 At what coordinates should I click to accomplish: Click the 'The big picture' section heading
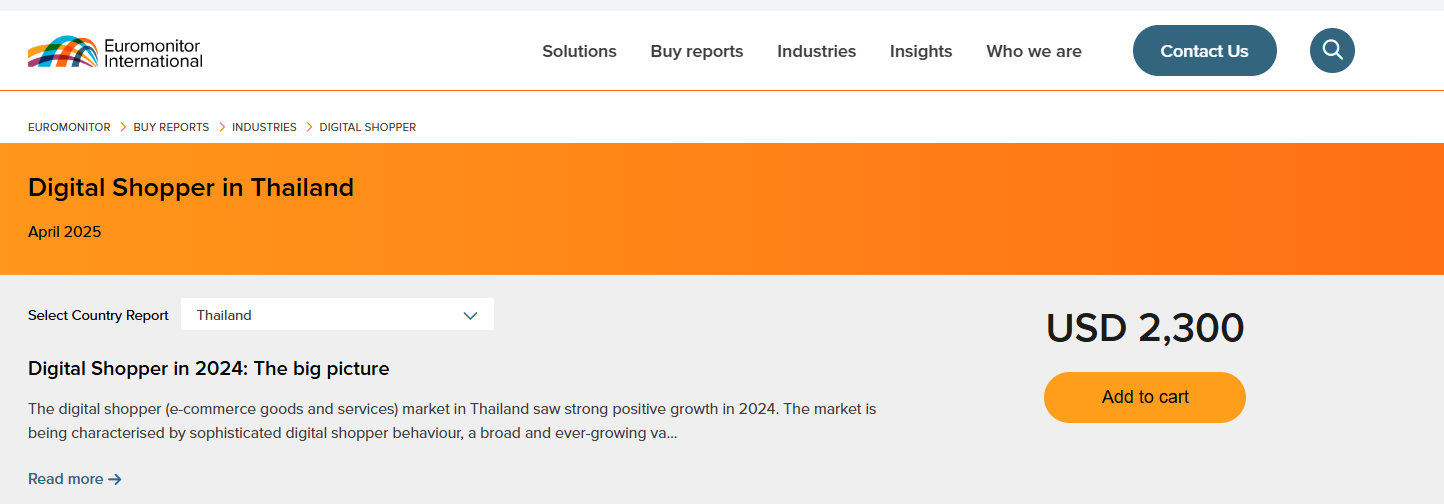coord(208,368)
